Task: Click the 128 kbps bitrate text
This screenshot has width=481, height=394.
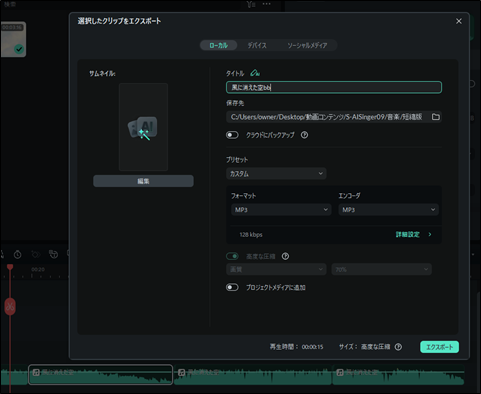Action: (251, 235)
